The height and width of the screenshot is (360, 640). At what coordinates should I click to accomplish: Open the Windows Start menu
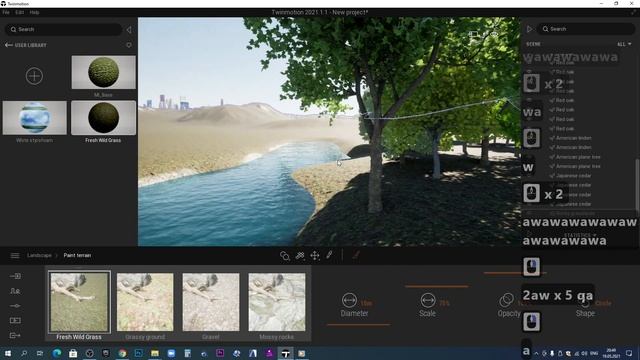click(x=7, y=353)
